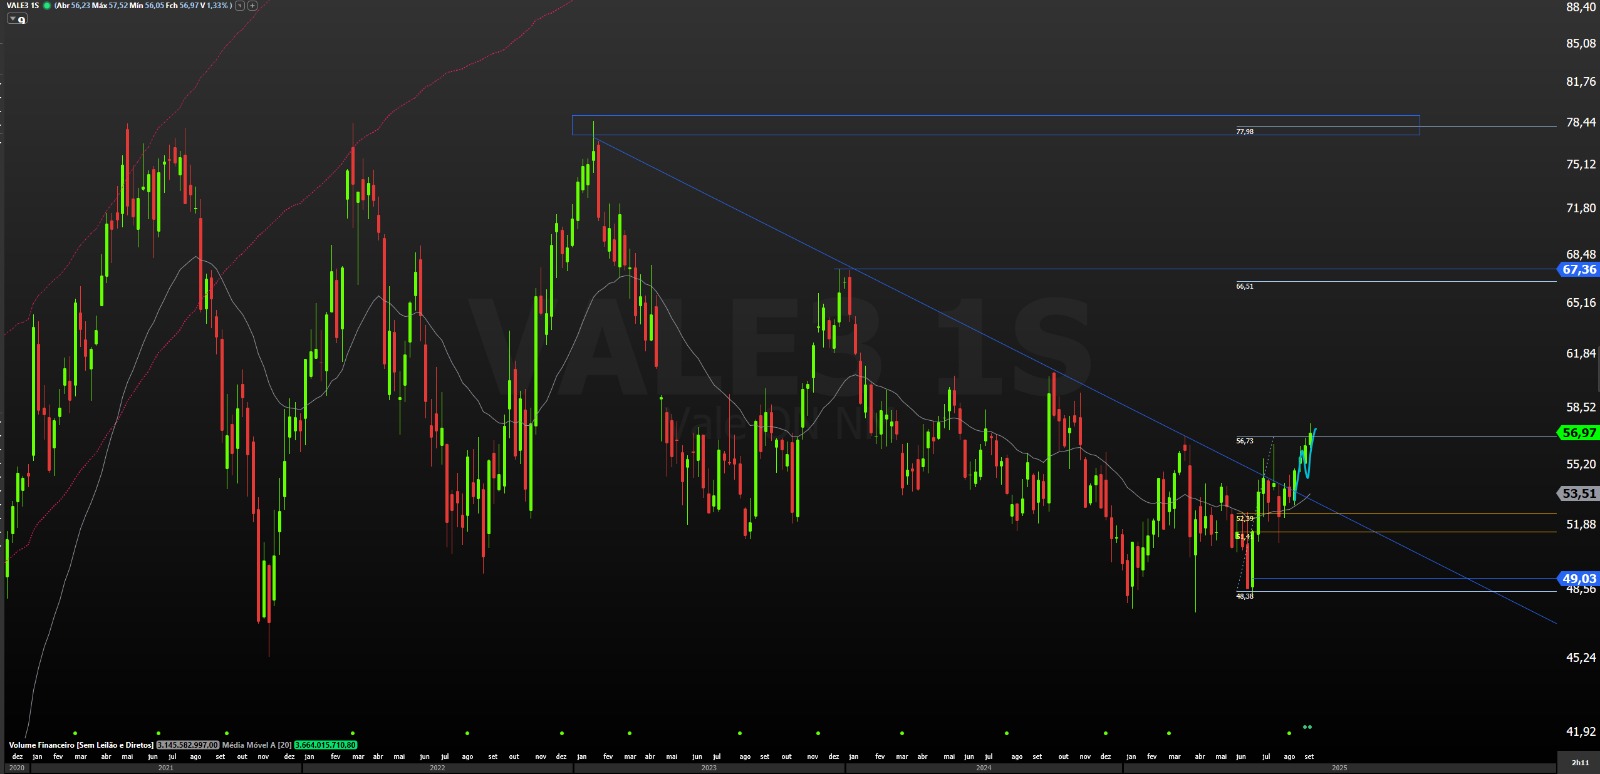Select the 67,36 blue price tag

coord(1579,270)
